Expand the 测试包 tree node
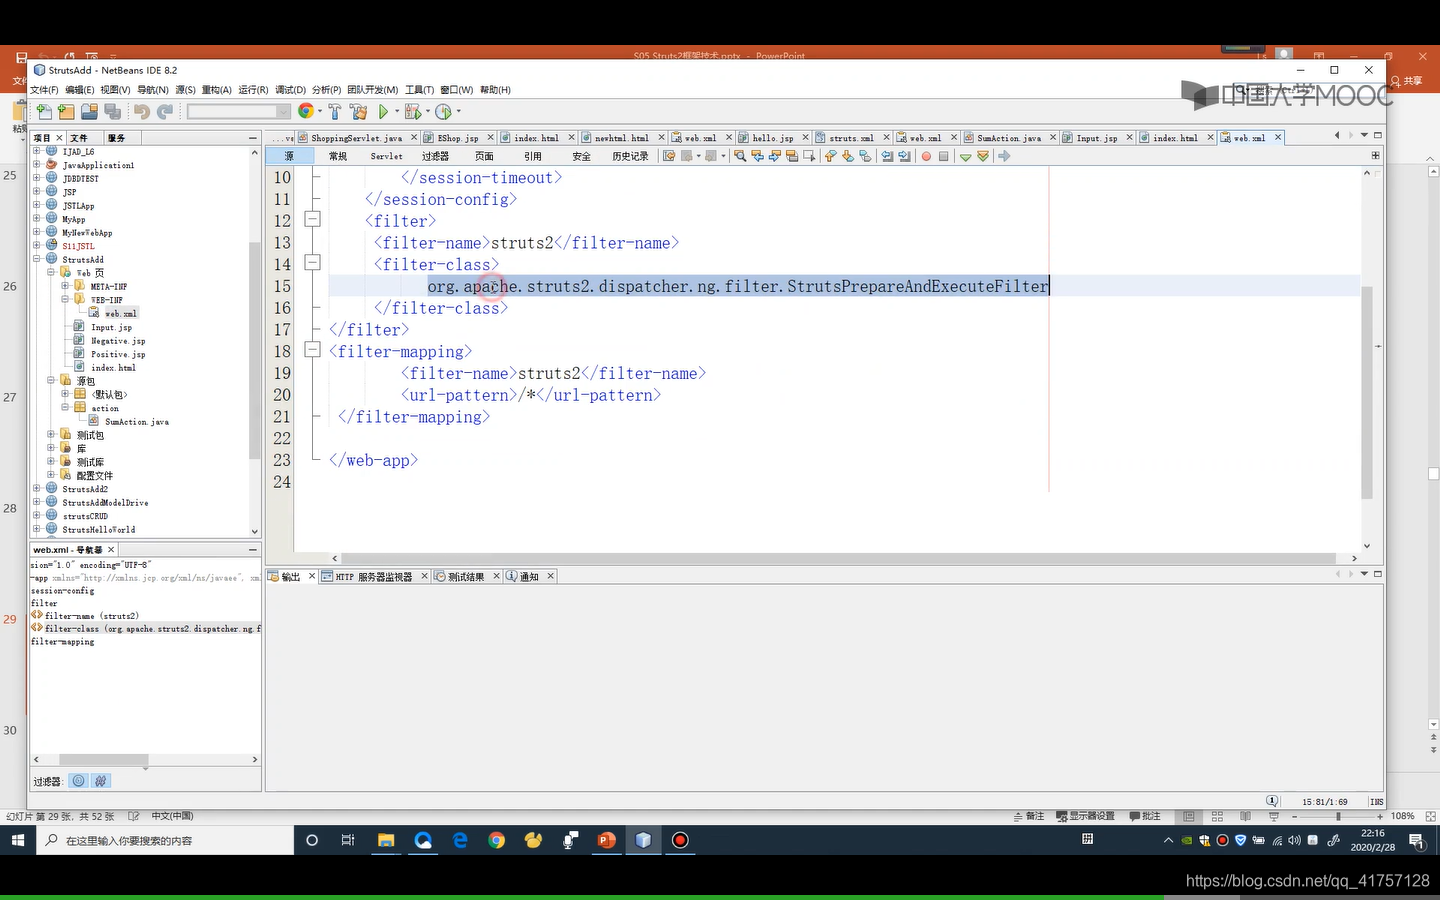1440x900 pixels. click(51, 434)
